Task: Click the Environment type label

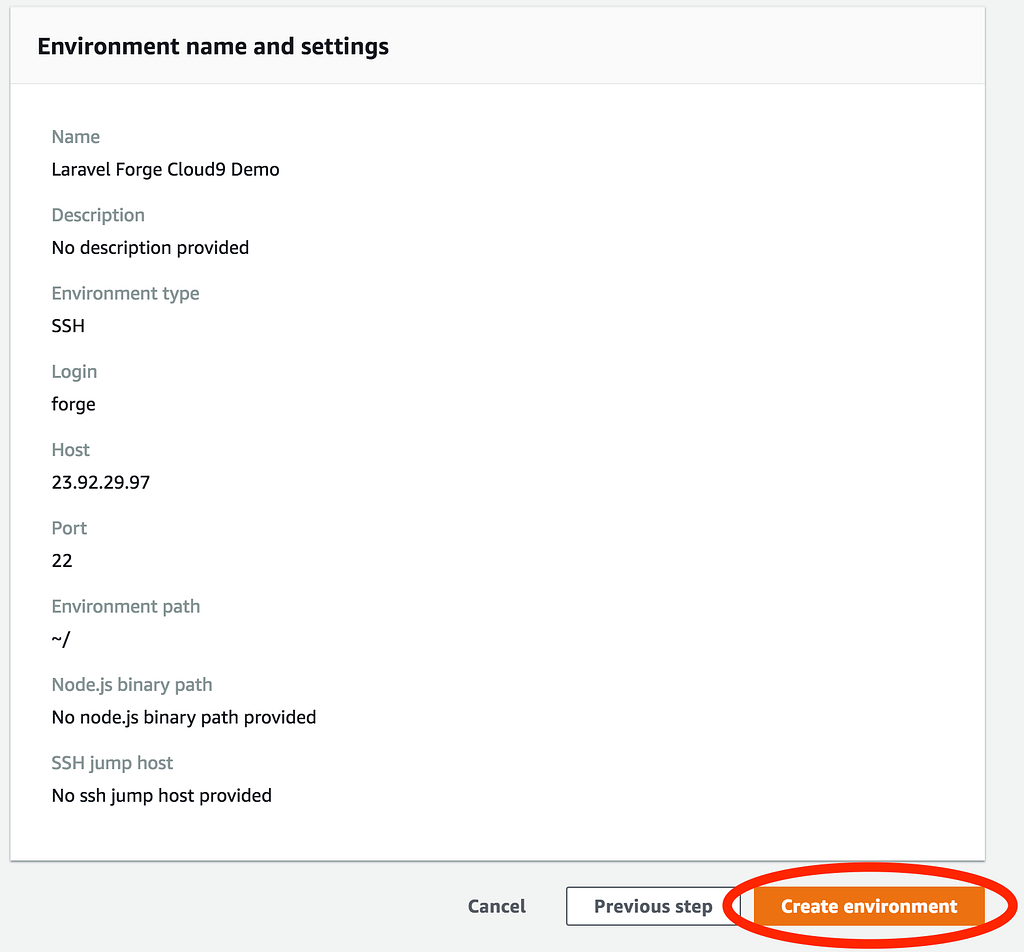Action: pyautogui.click(x=125, y=293)
